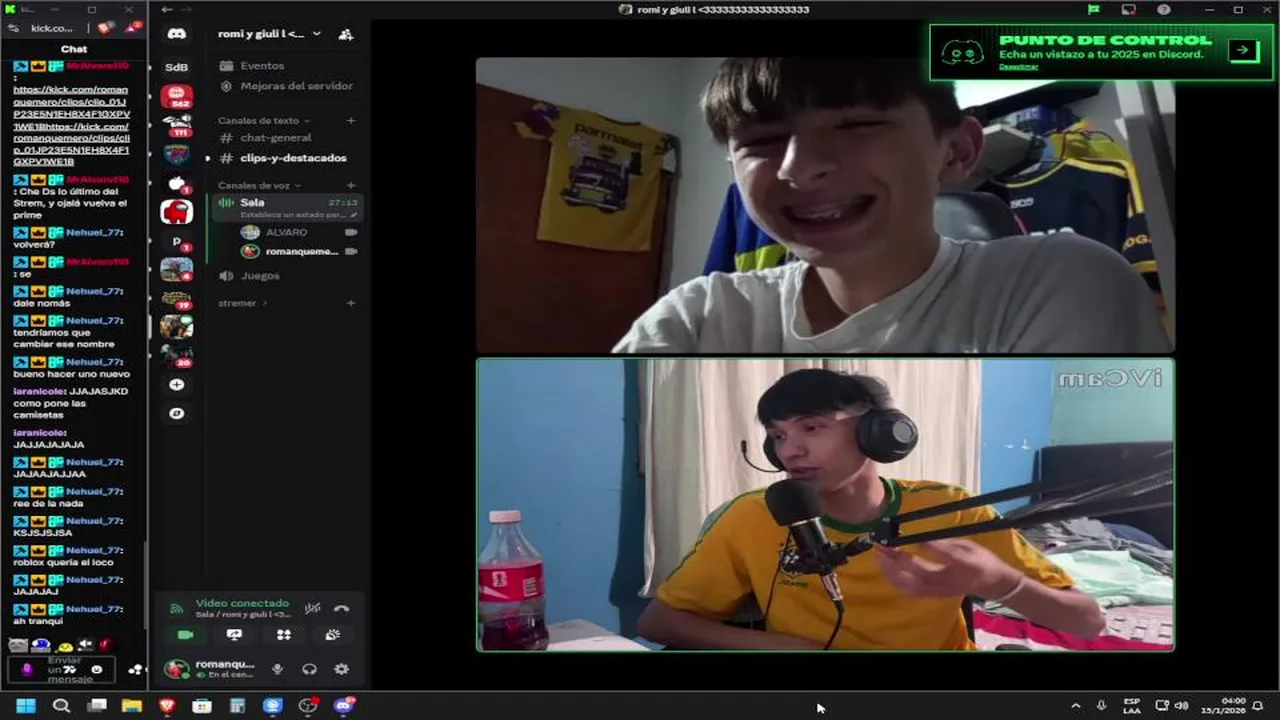Viewport: 1280px width, 720px height.
Task: Open File Explorer from the taskbar
Action: tap(131, 706)
